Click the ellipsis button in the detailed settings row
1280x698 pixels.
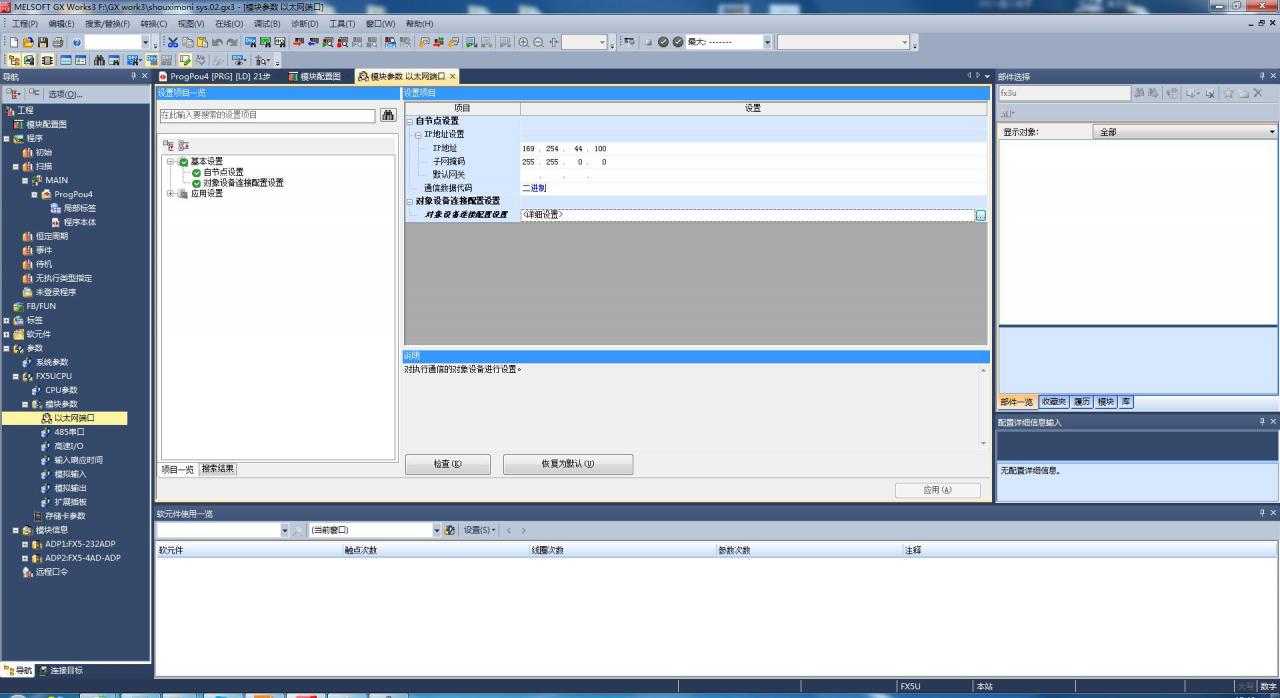click(981, 215)
